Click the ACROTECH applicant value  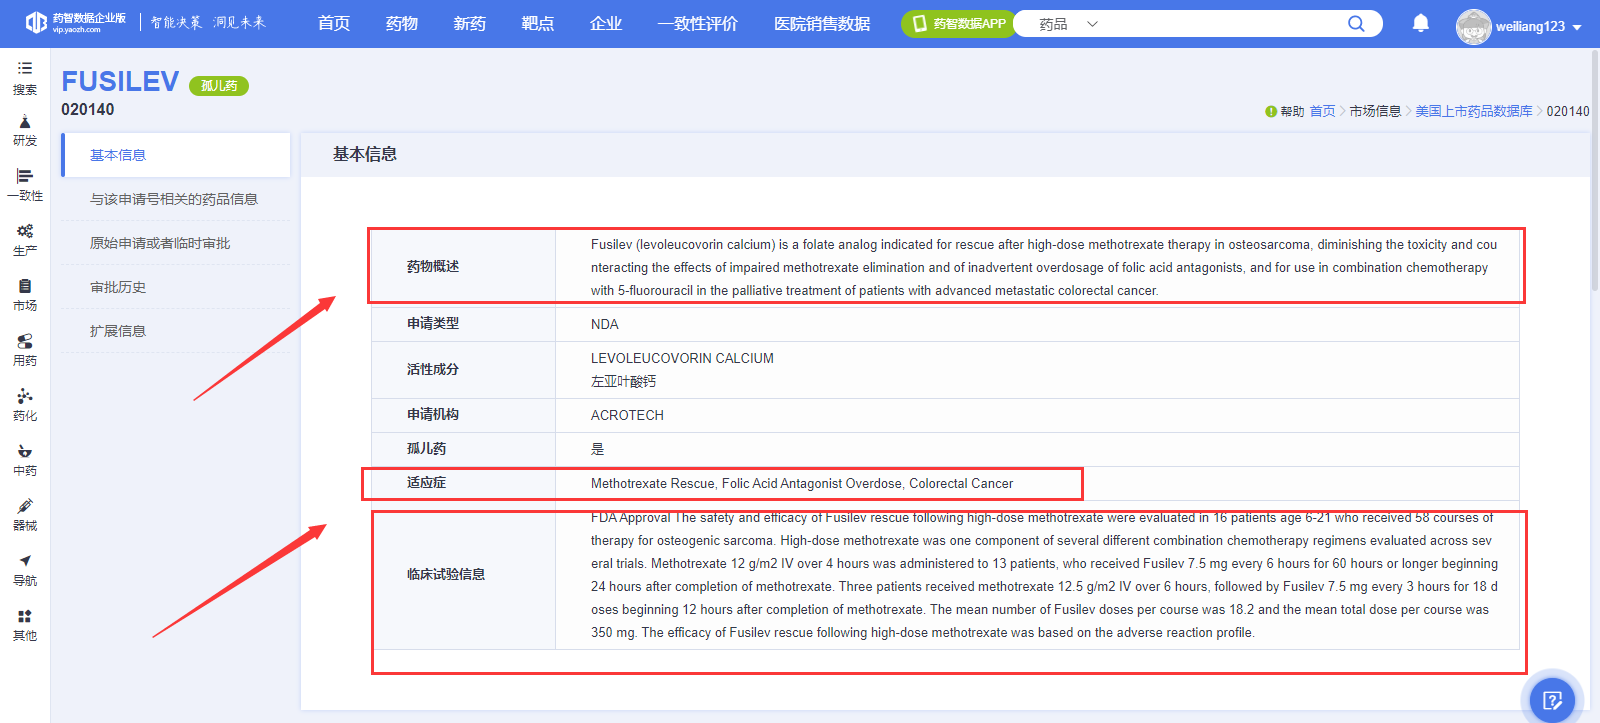[x=627, y=415]
